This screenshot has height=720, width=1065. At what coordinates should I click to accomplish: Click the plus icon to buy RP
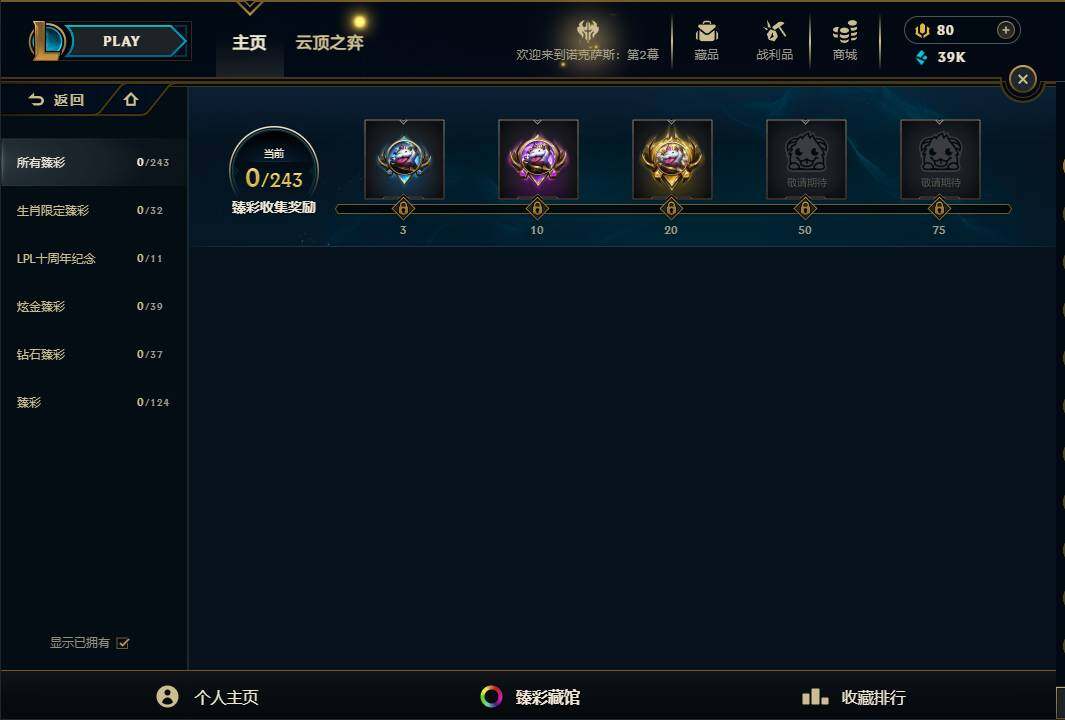point(1005,30)
